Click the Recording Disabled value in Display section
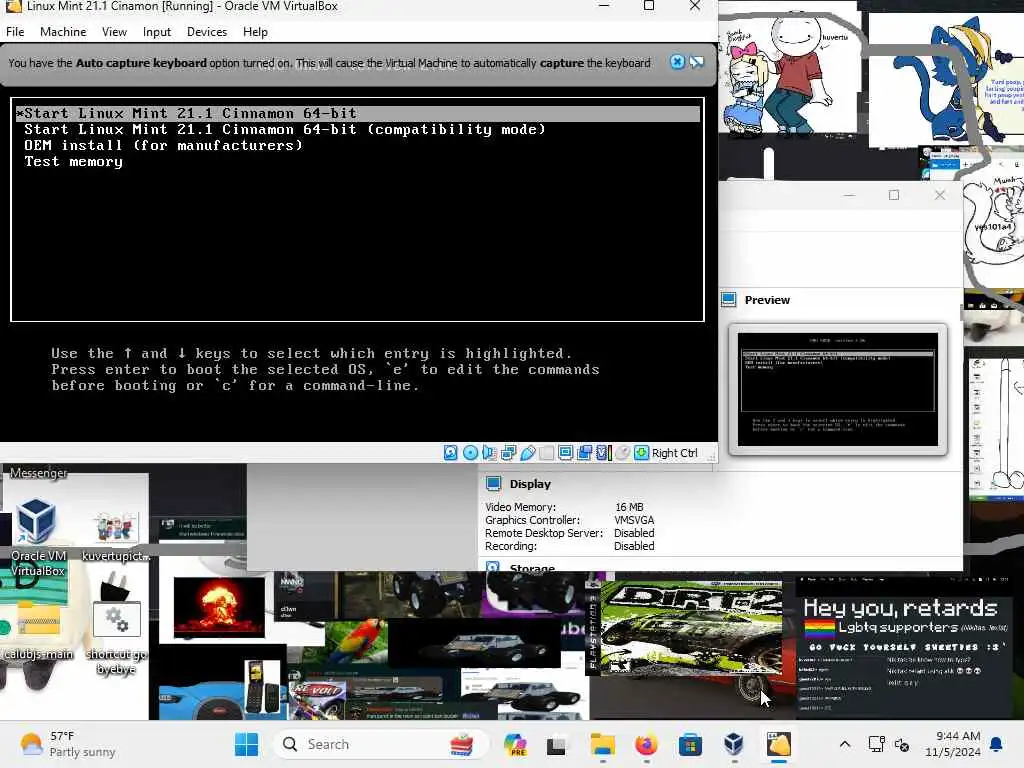Screen dimensions: 1024x768 click(x=633, y=547)
